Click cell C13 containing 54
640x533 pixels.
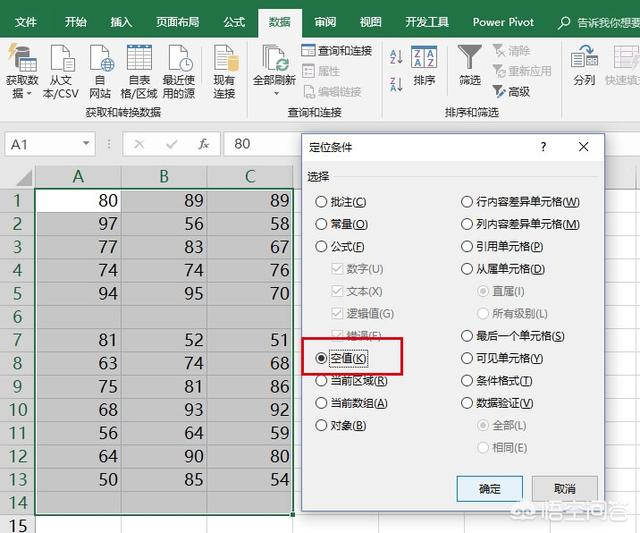(x=250, y=480)
